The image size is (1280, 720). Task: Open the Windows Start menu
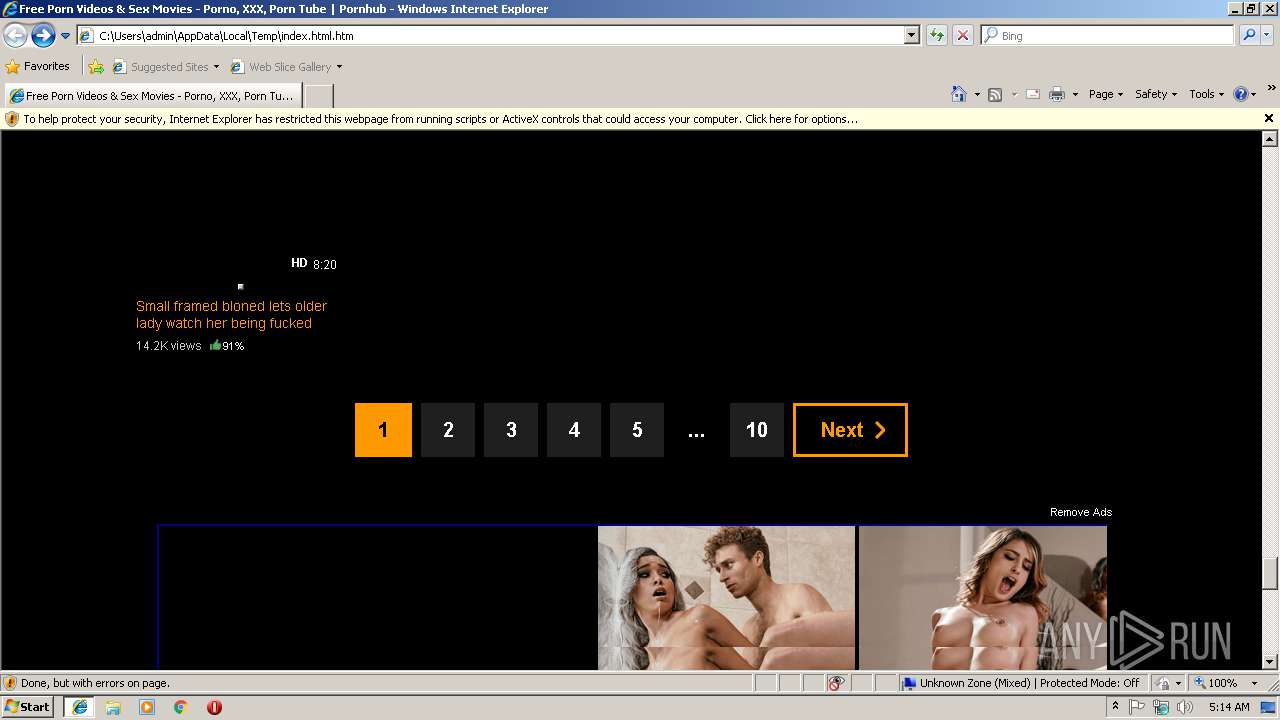28,707
